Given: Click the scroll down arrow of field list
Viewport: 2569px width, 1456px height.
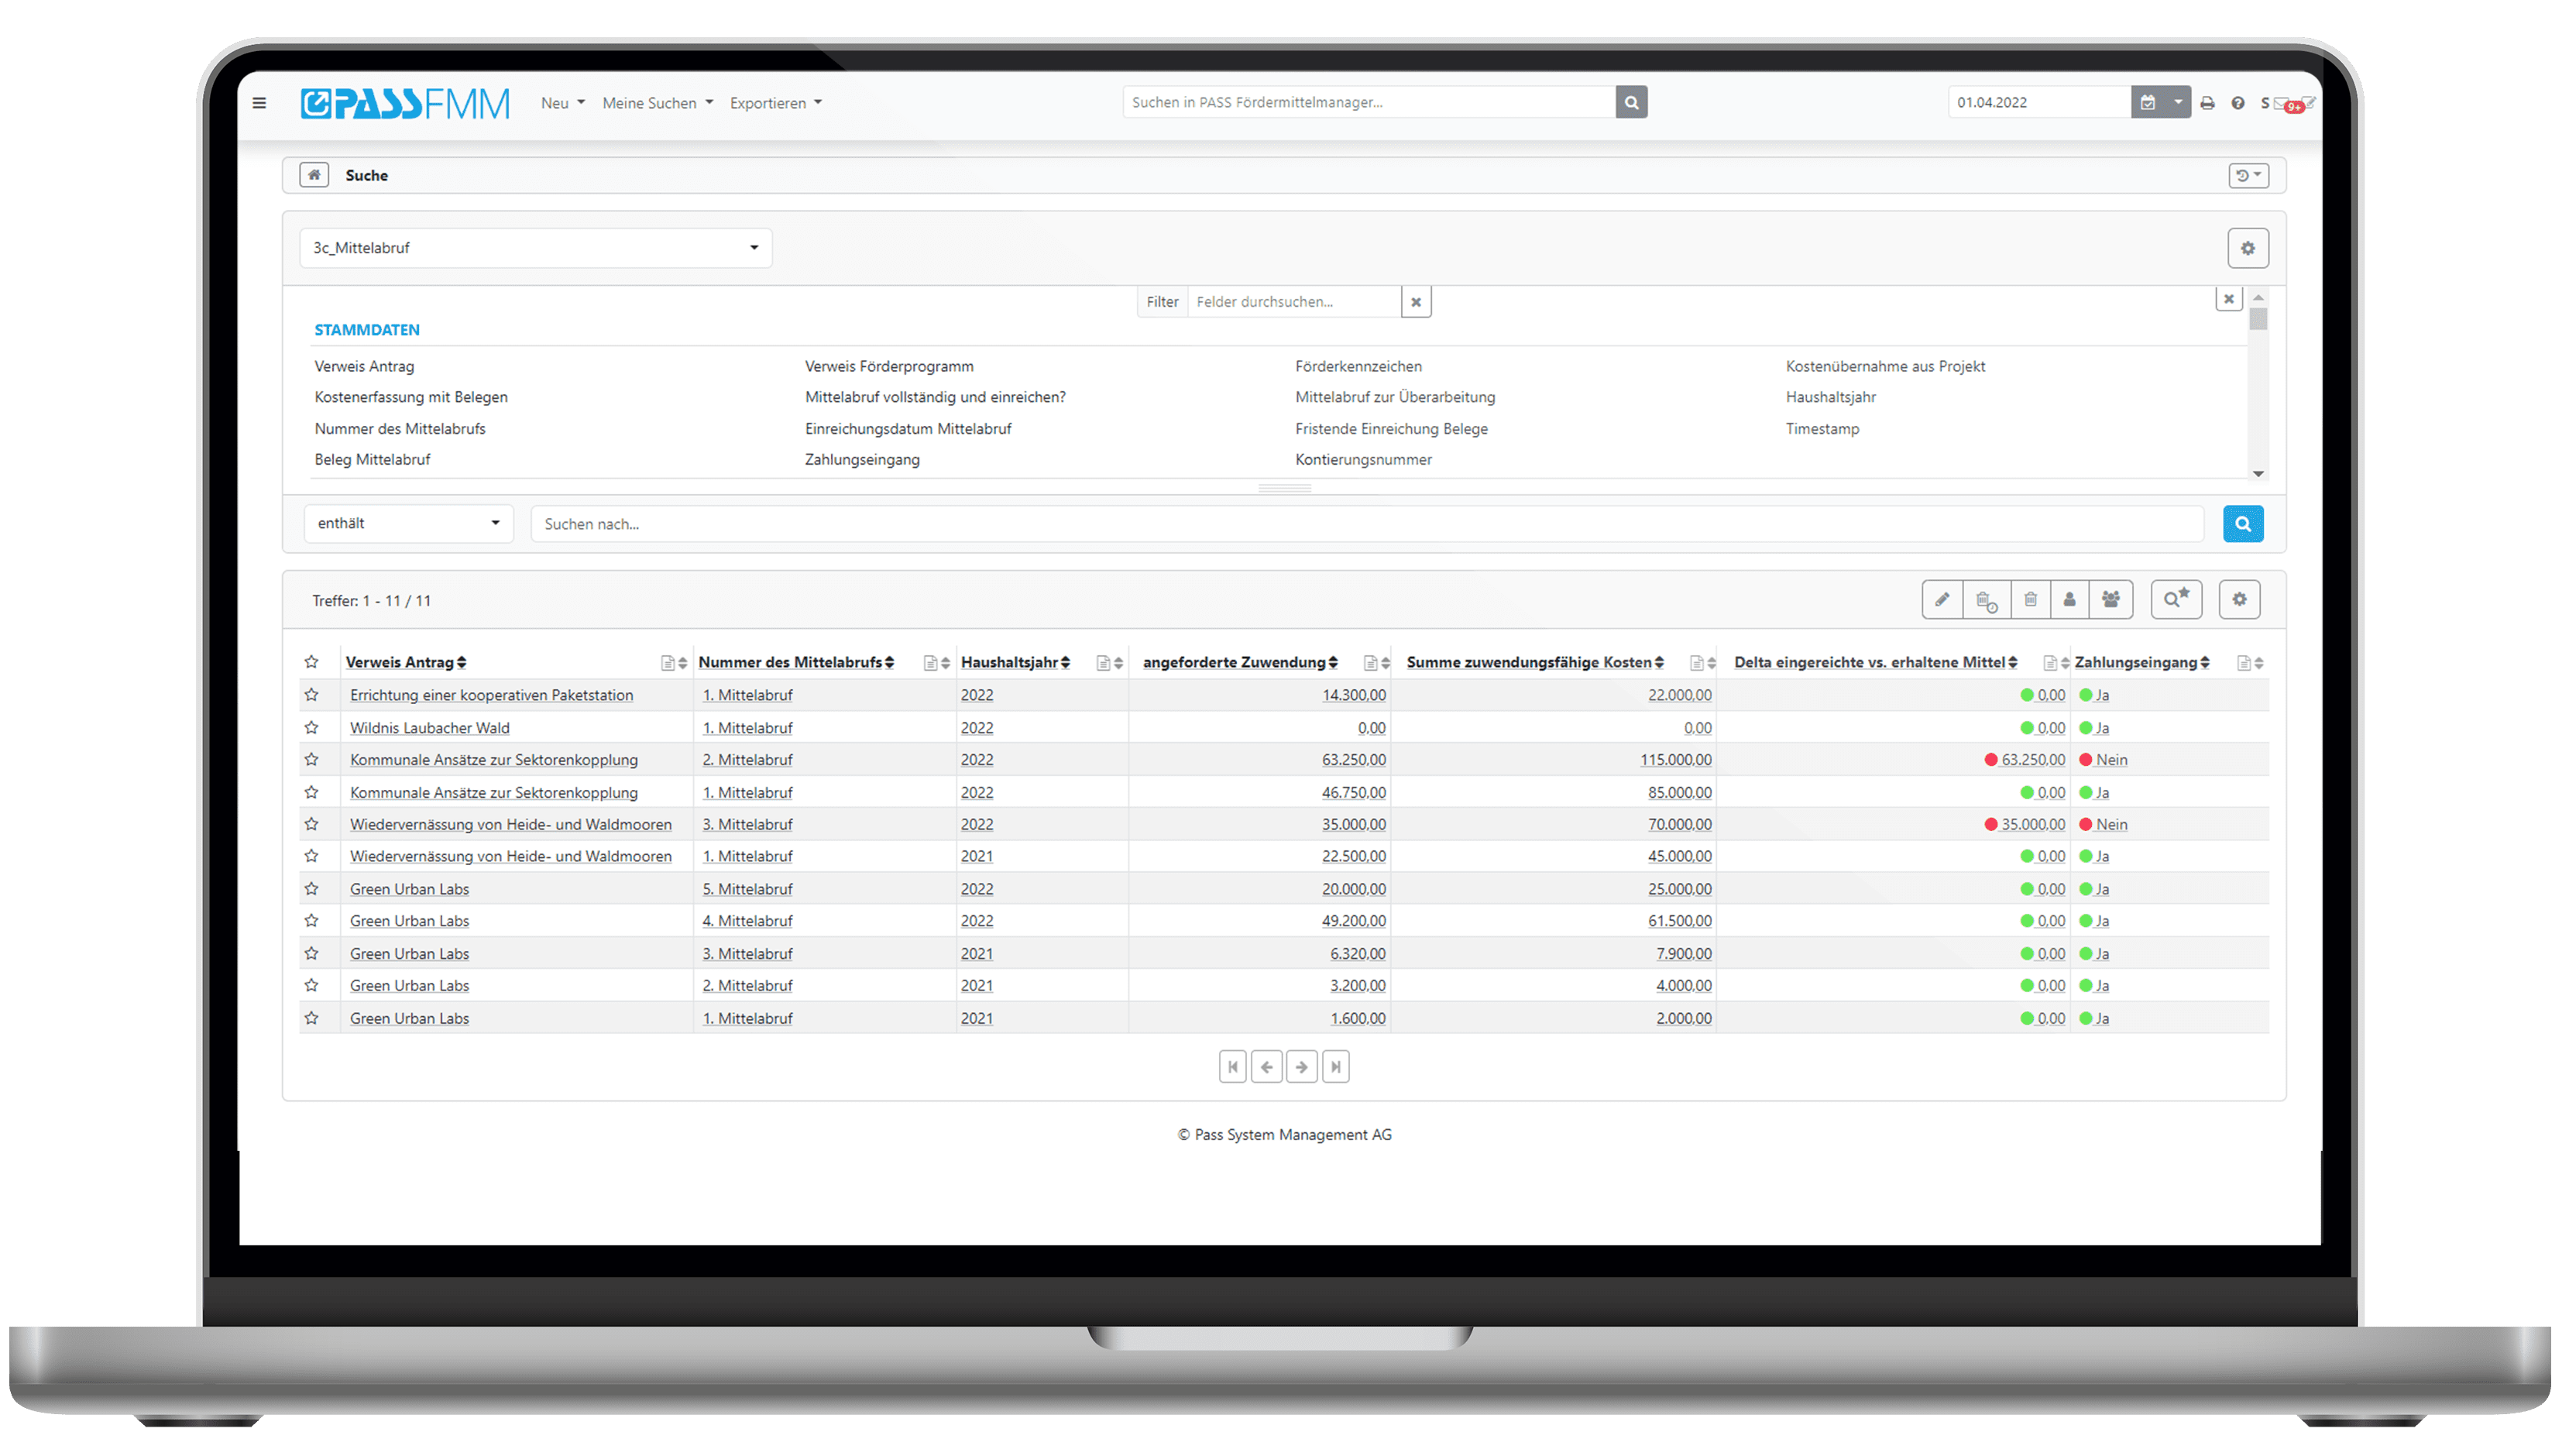Looking at the screenshot, I should click(x=2258, y=474).
